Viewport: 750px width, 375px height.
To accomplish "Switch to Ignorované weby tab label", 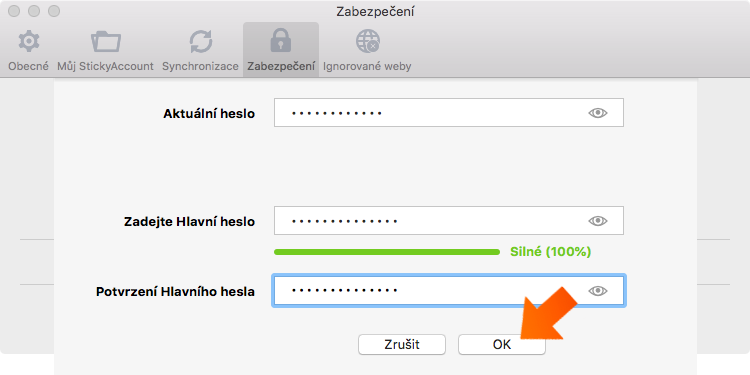I will [x=367, y=66].
